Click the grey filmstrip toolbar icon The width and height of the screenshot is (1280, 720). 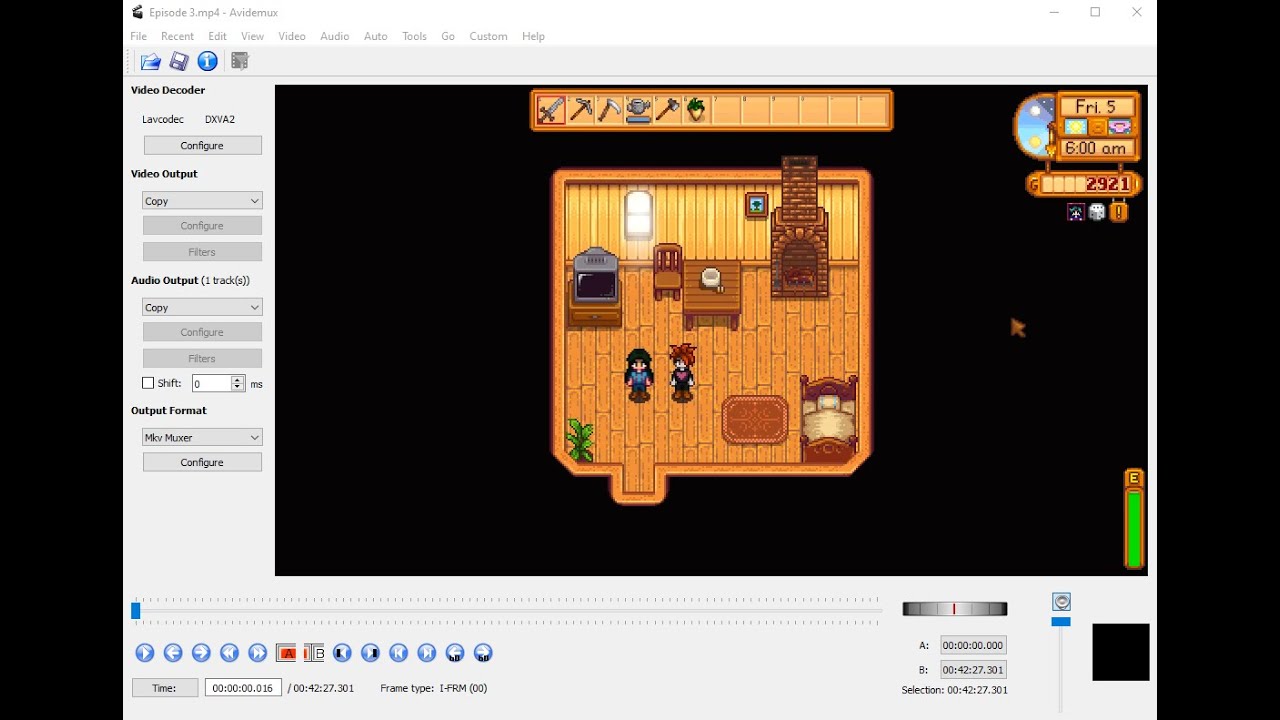point(240,62)
